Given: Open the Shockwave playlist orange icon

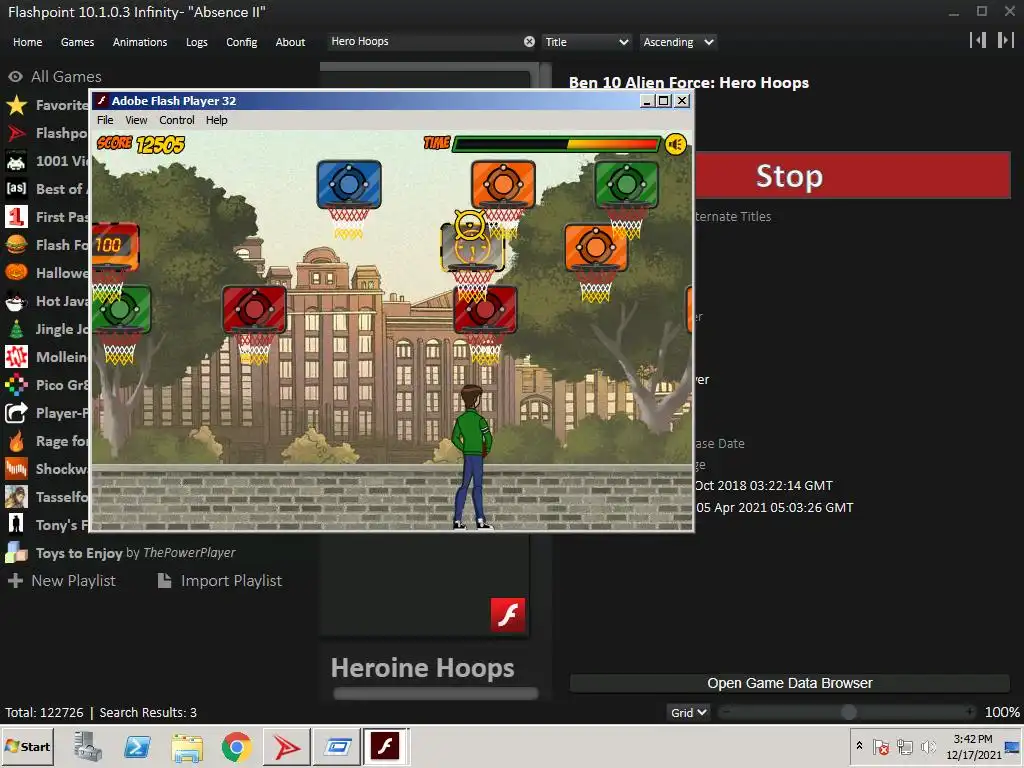Looking at the screenshot, I should pos(16,469).
